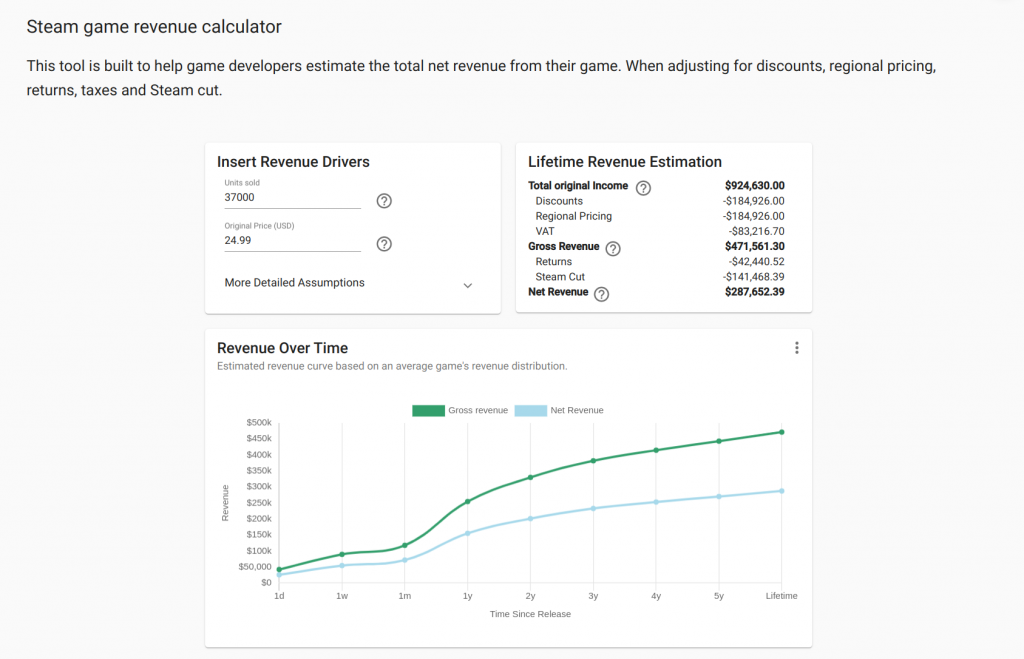The width and height of the screenshot is (1024, 659).
Task: Click the net revenue data point at 1y
Action: pos(468,534)
